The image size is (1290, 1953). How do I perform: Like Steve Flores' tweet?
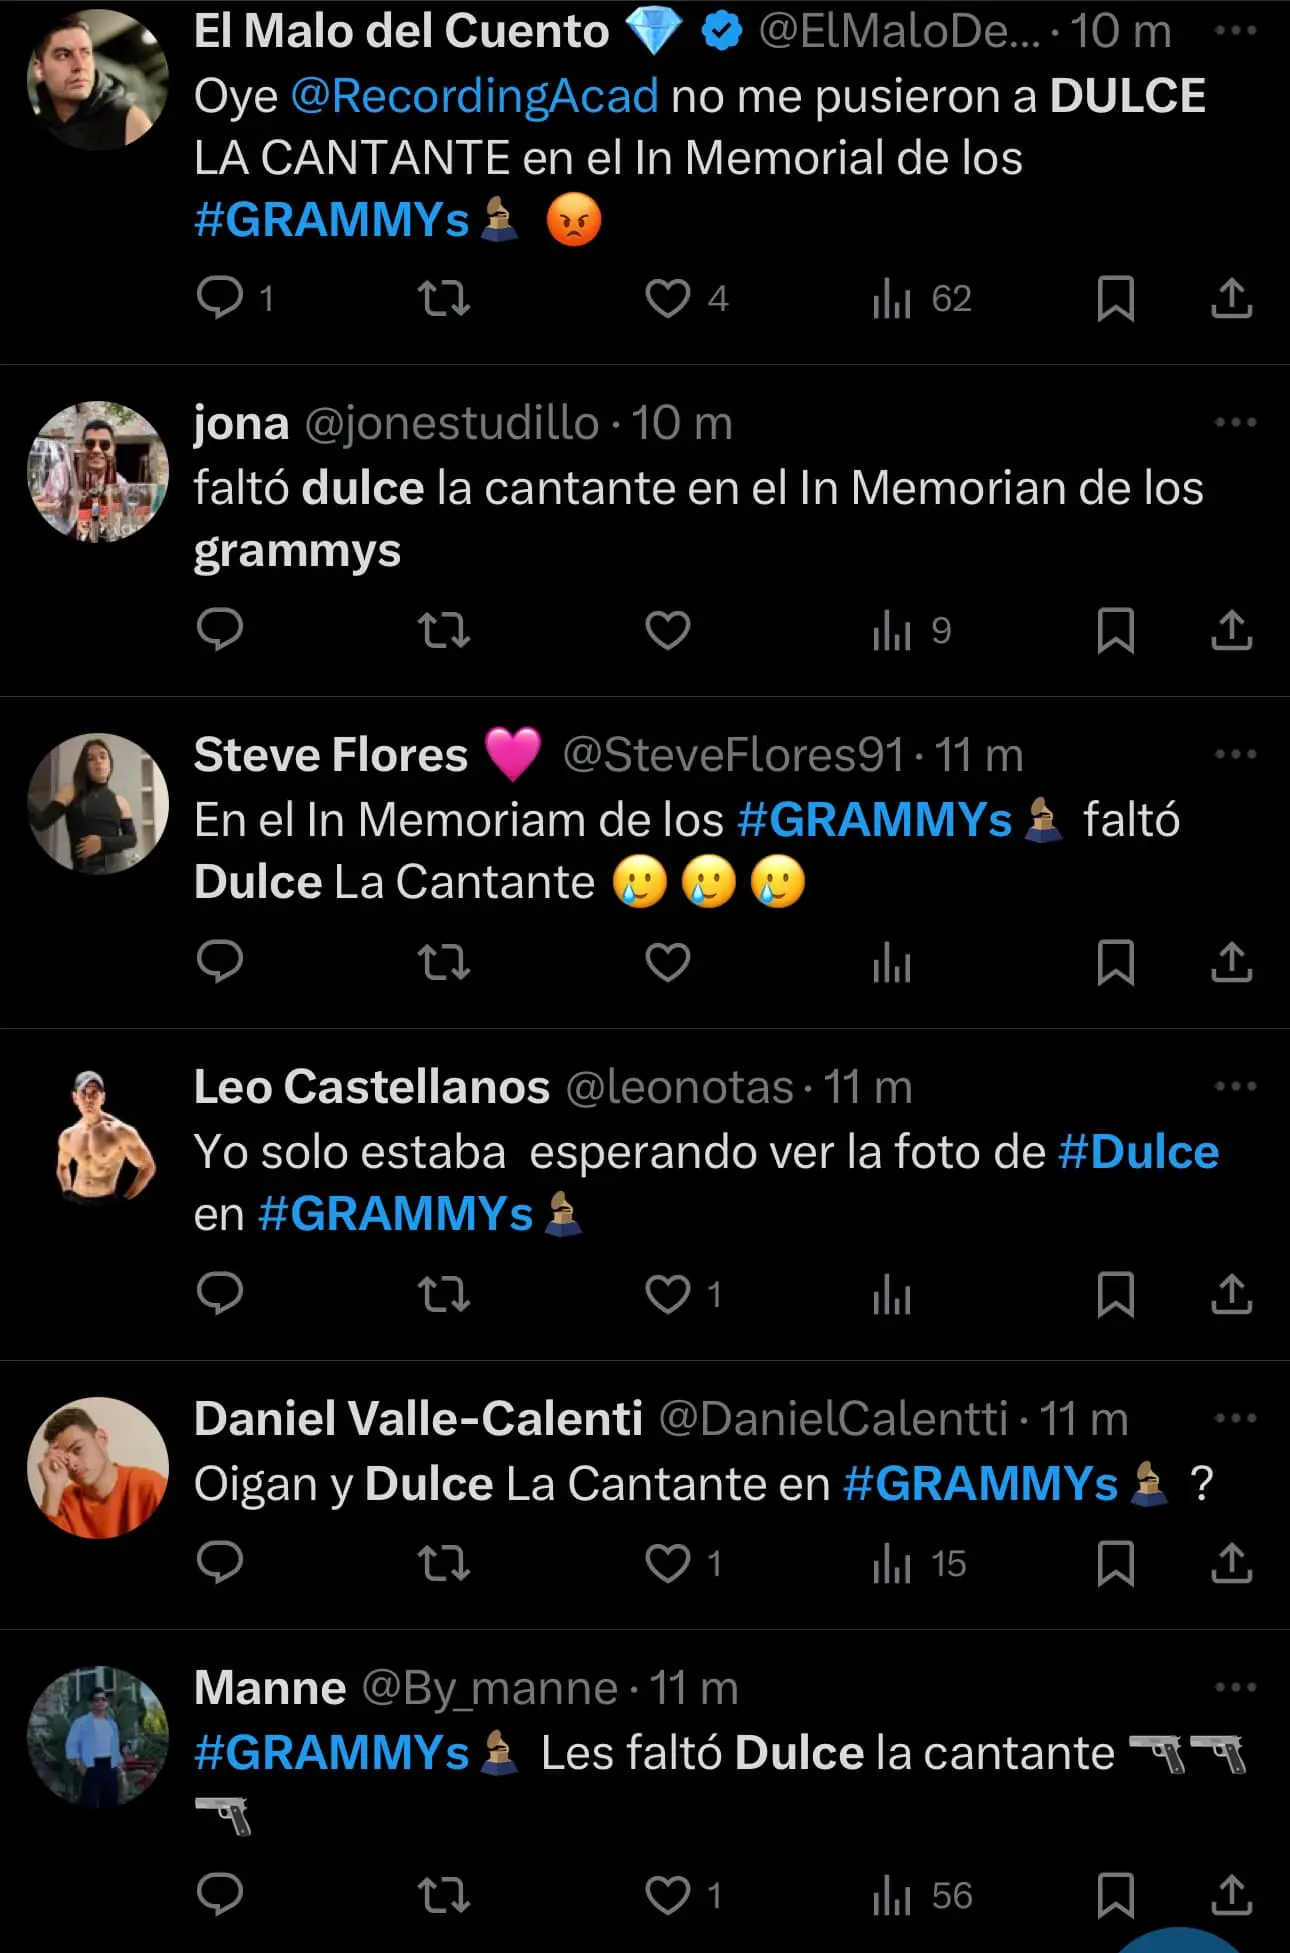click(668, 962)
